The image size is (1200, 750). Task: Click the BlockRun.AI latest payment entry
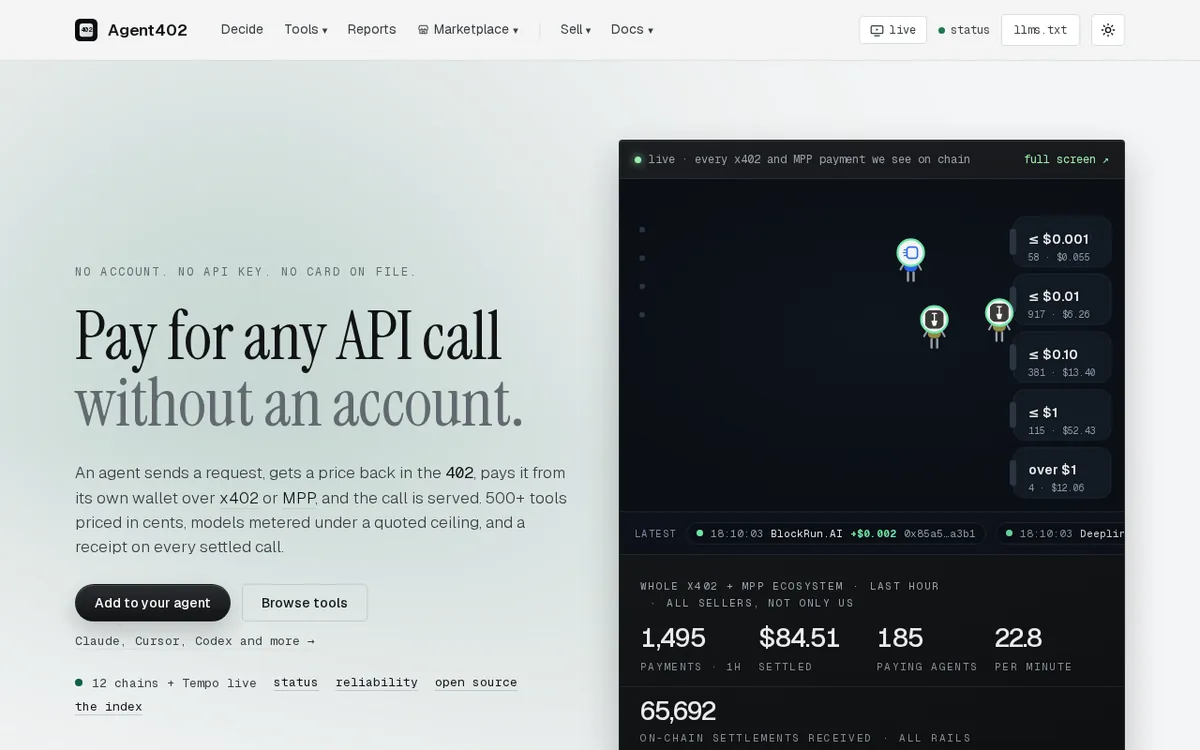click(836, 534)
